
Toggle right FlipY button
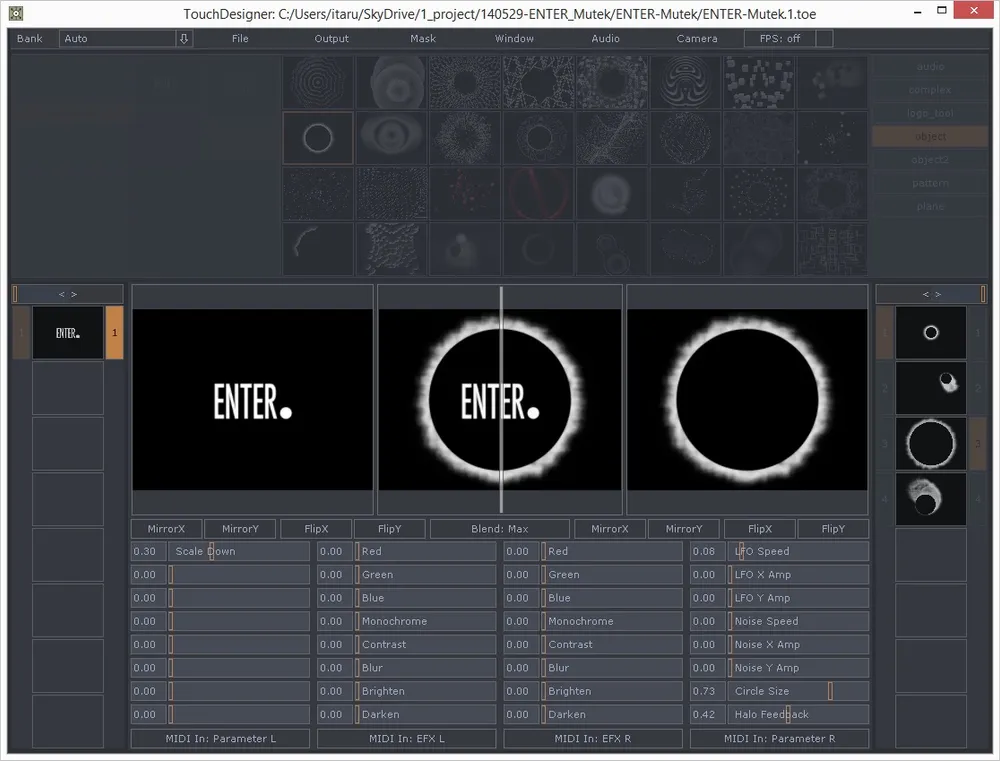click(833, 529)
